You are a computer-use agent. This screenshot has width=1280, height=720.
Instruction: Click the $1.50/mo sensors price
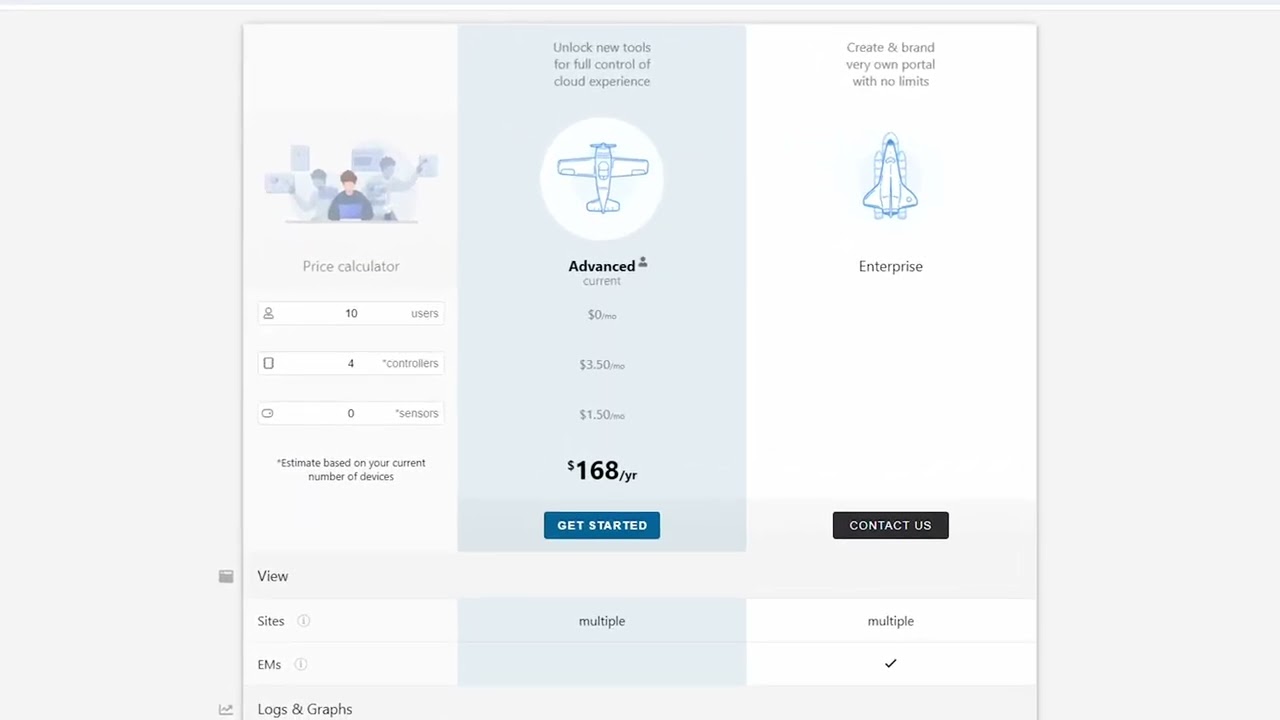coord(602,415)
